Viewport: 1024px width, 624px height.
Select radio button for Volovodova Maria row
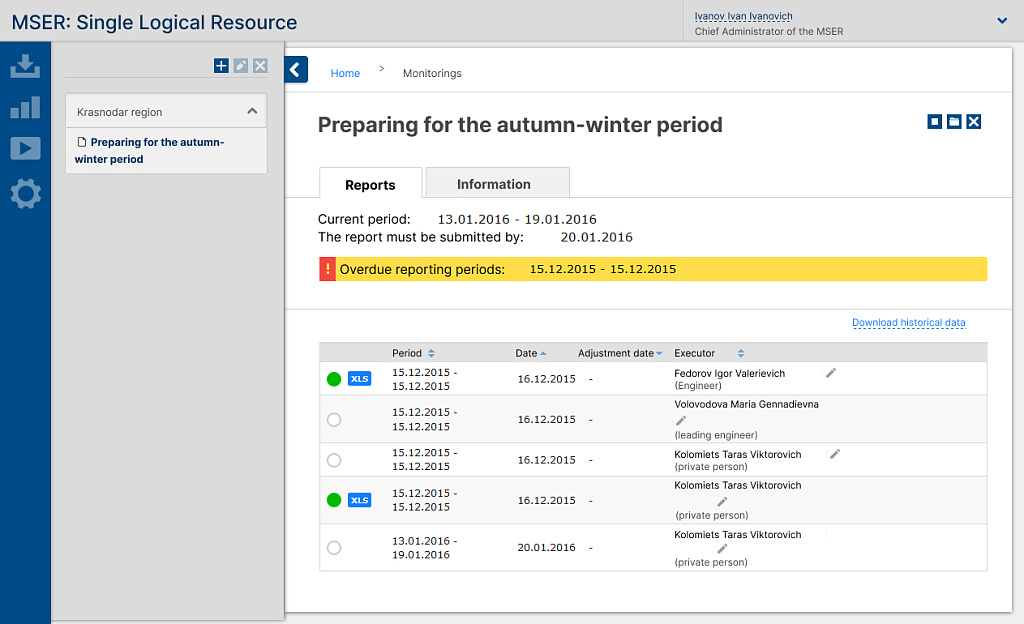coord(334,420)
